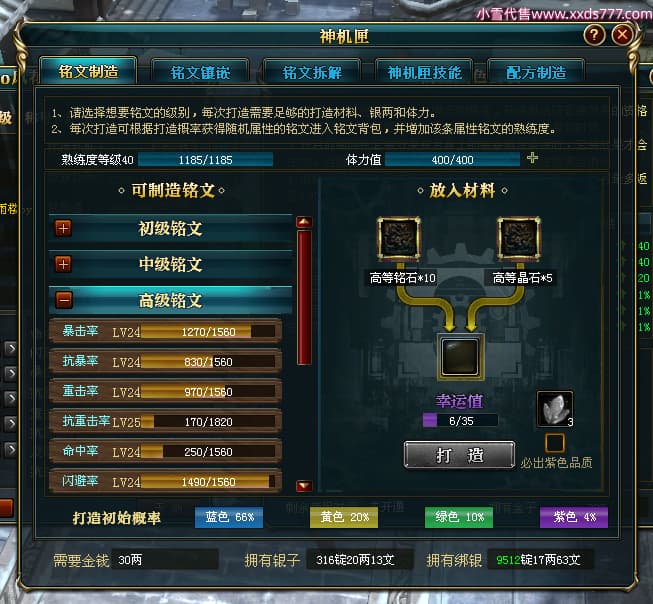Click the scroll down arrow icon

coord(304,485)
